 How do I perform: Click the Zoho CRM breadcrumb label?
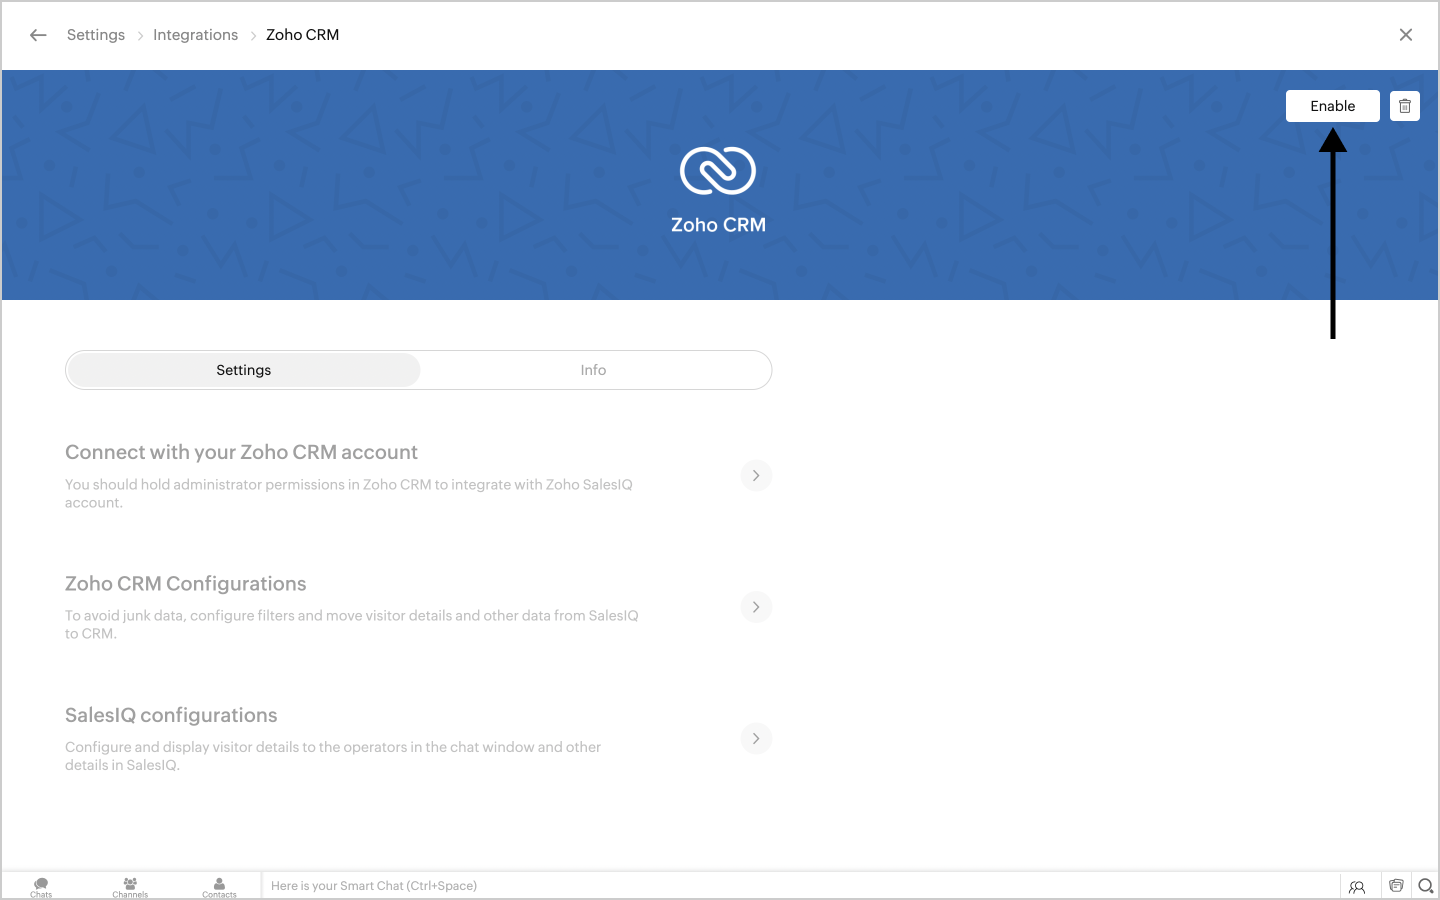click(x=302, y=35)
